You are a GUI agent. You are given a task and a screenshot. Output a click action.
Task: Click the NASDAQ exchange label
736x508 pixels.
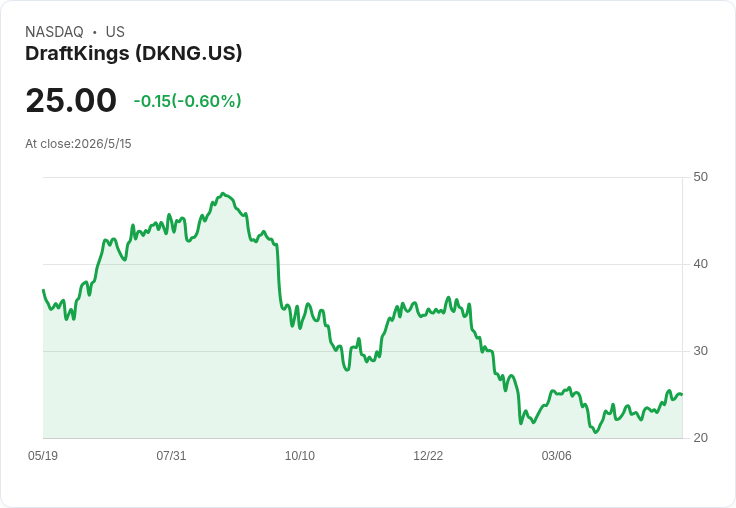(x=54, y=32)
